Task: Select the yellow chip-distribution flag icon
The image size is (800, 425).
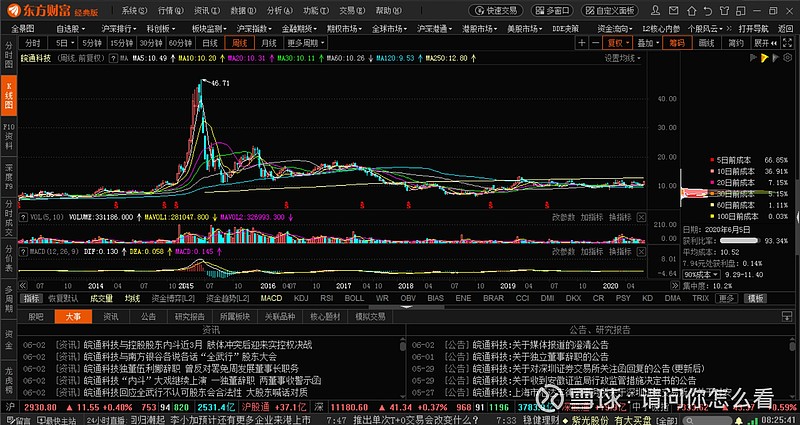Action: 764,58
